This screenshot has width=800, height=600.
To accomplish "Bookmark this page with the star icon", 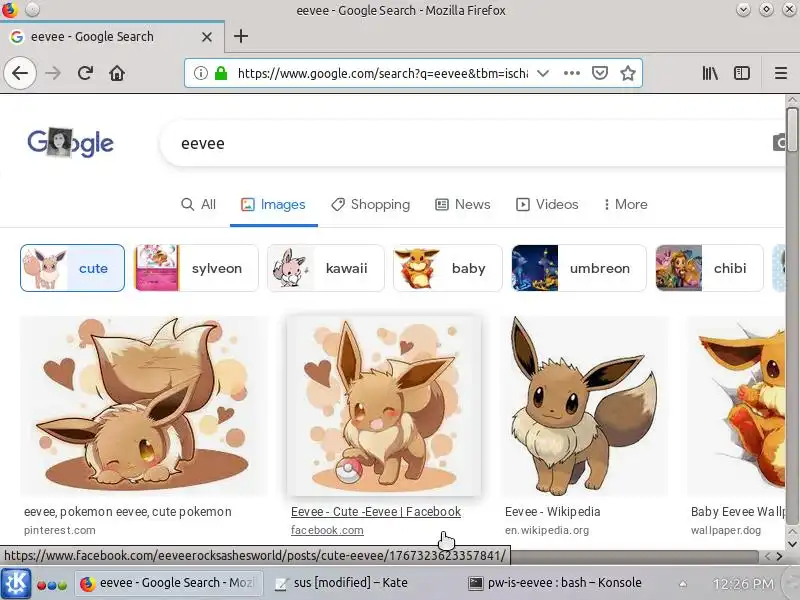I will (628, 73).
